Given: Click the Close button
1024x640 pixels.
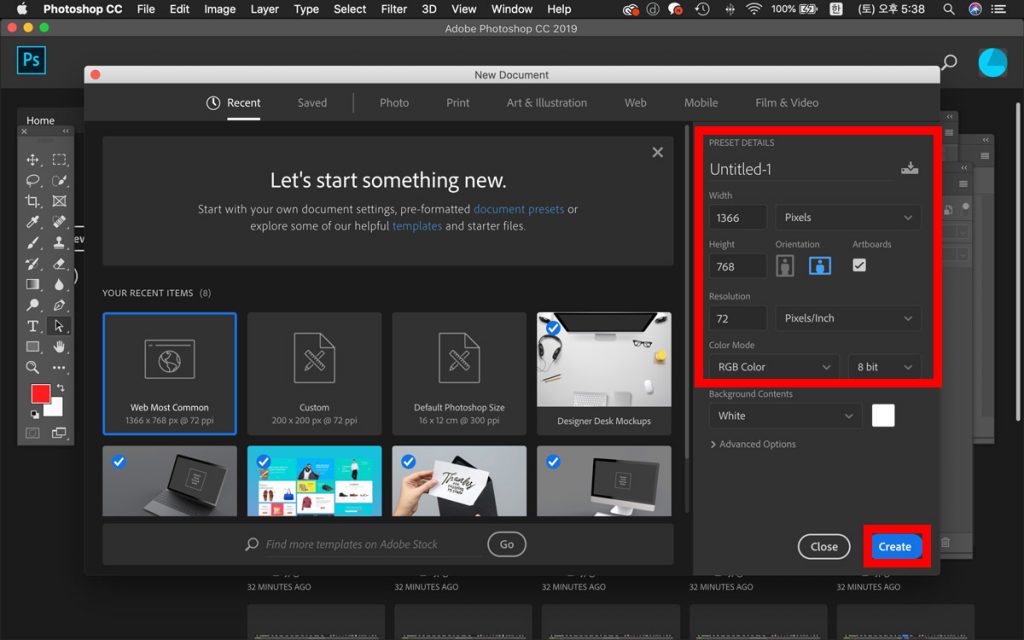Looking at the screenshot, I should (x=824, y=547).
